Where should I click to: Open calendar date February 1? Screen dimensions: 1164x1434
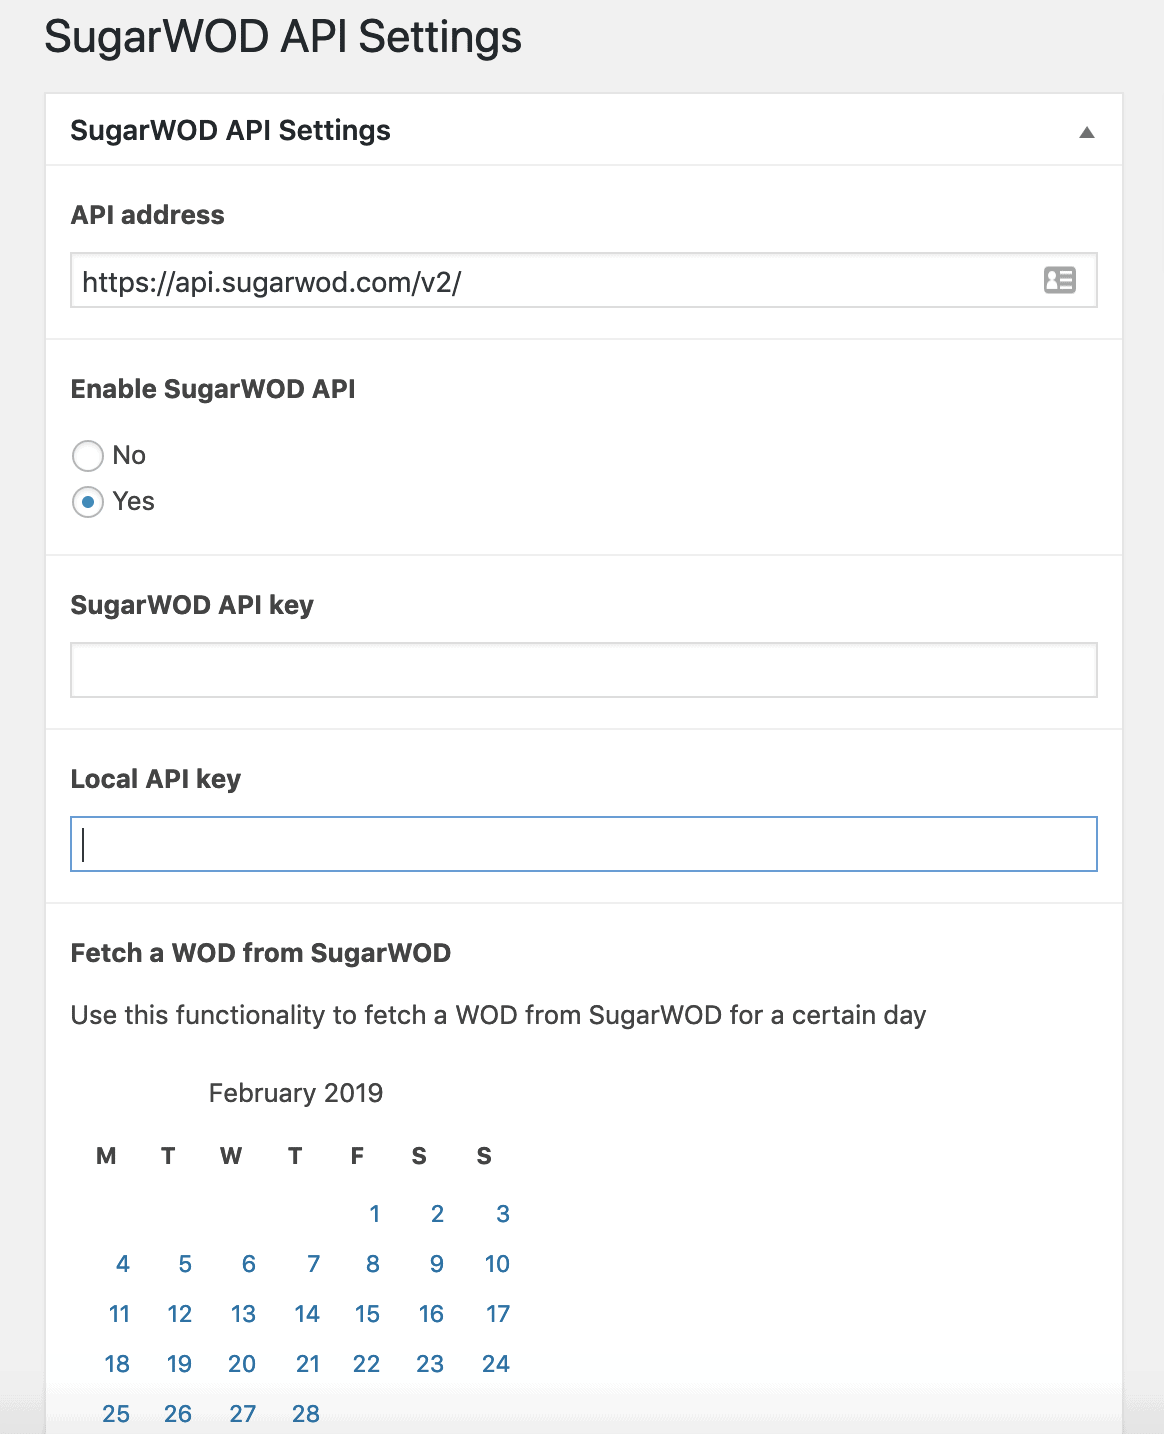(374, 1214)
